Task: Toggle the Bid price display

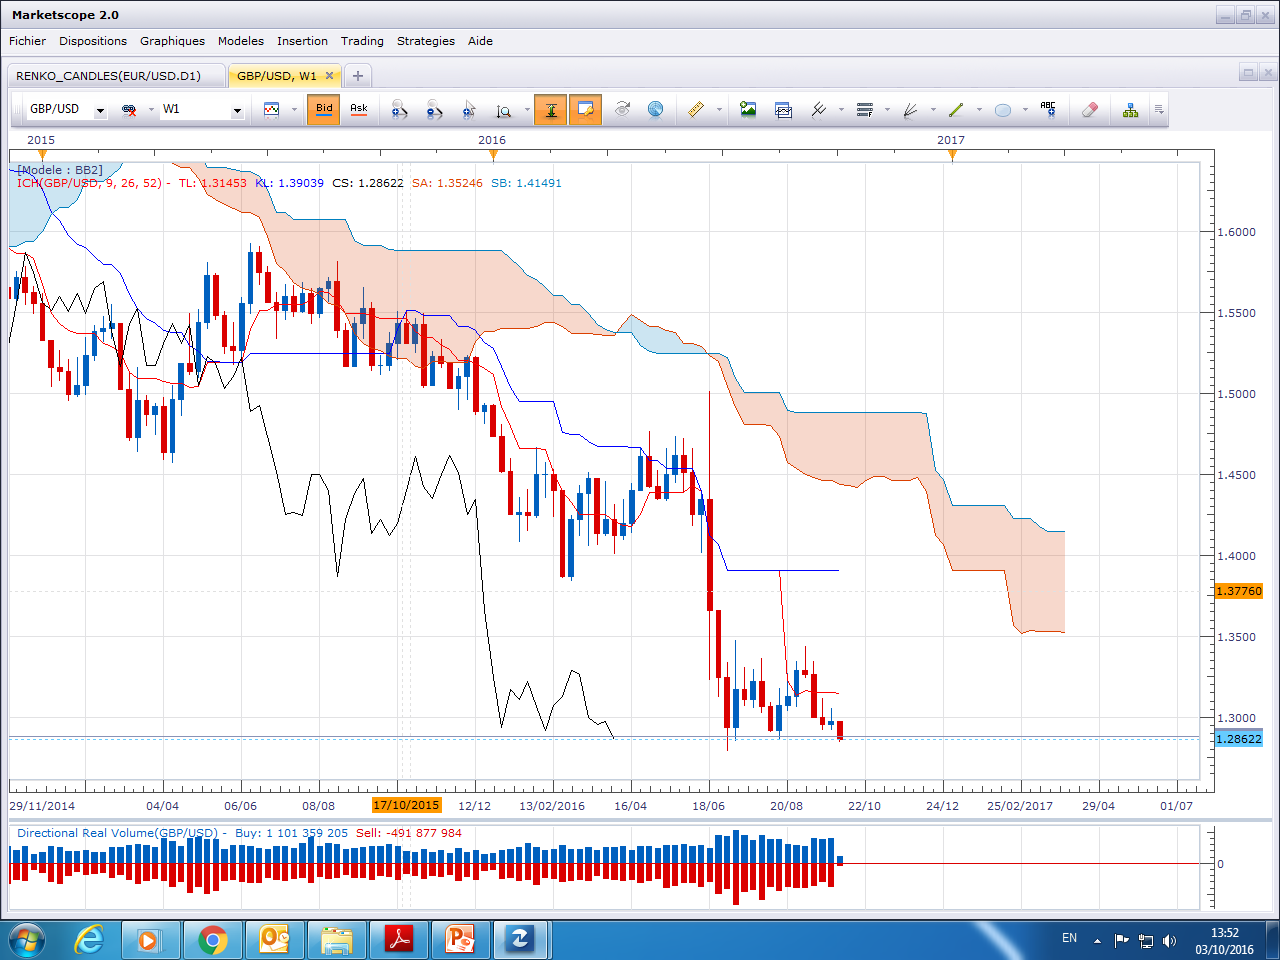Action: coord(324,110)
